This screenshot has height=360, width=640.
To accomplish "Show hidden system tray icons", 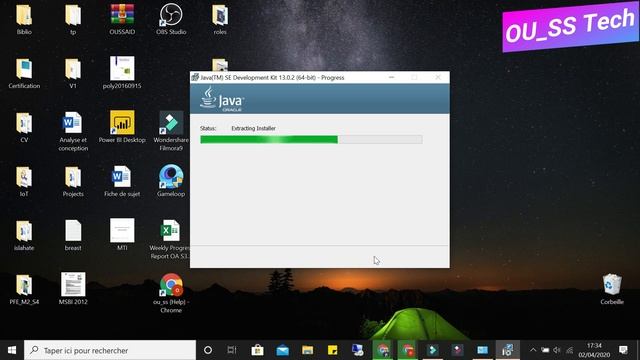I will tap(533, 350).
